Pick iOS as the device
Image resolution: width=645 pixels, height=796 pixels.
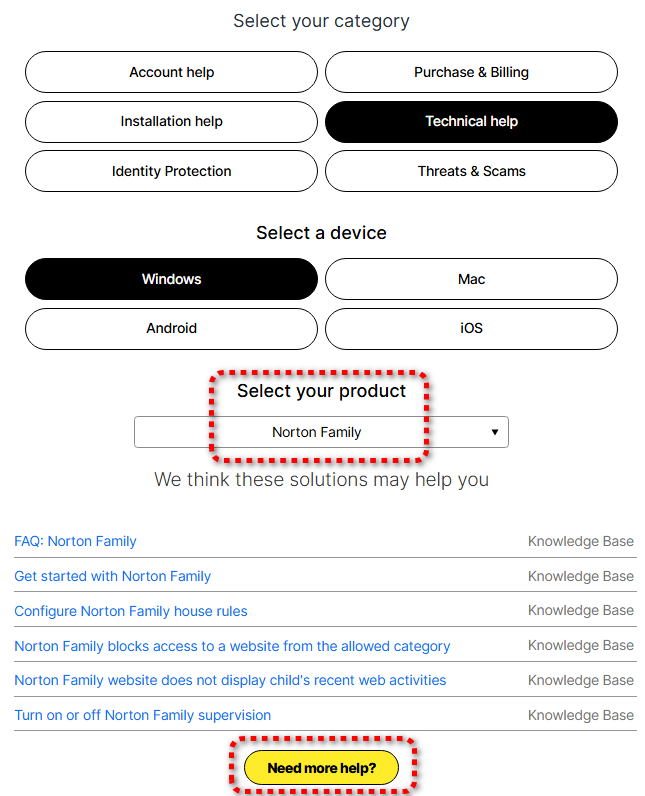pyautogui.click(x=471, y=328)
